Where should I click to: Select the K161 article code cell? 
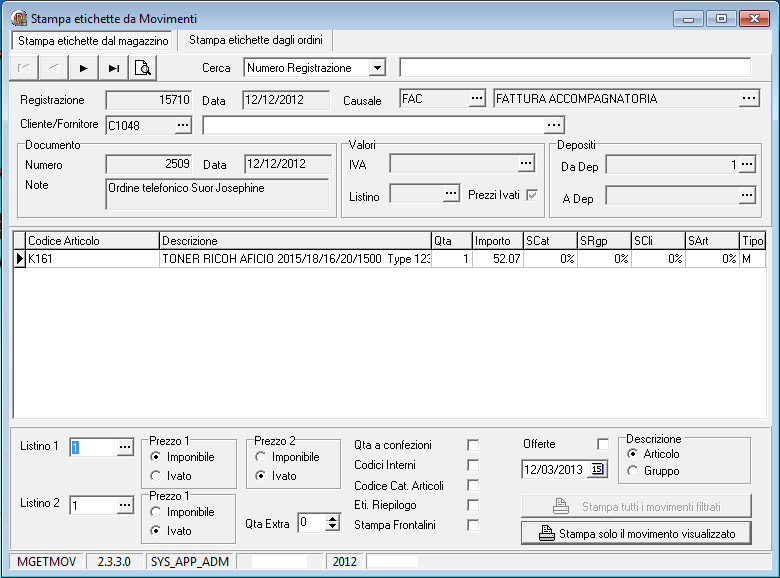pyautogui.click(x=92, y=259)
